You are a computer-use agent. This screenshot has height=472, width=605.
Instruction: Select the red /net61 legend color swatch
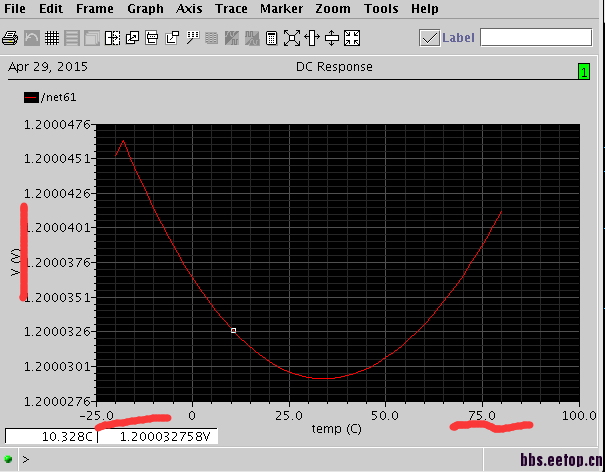(31, 97)
